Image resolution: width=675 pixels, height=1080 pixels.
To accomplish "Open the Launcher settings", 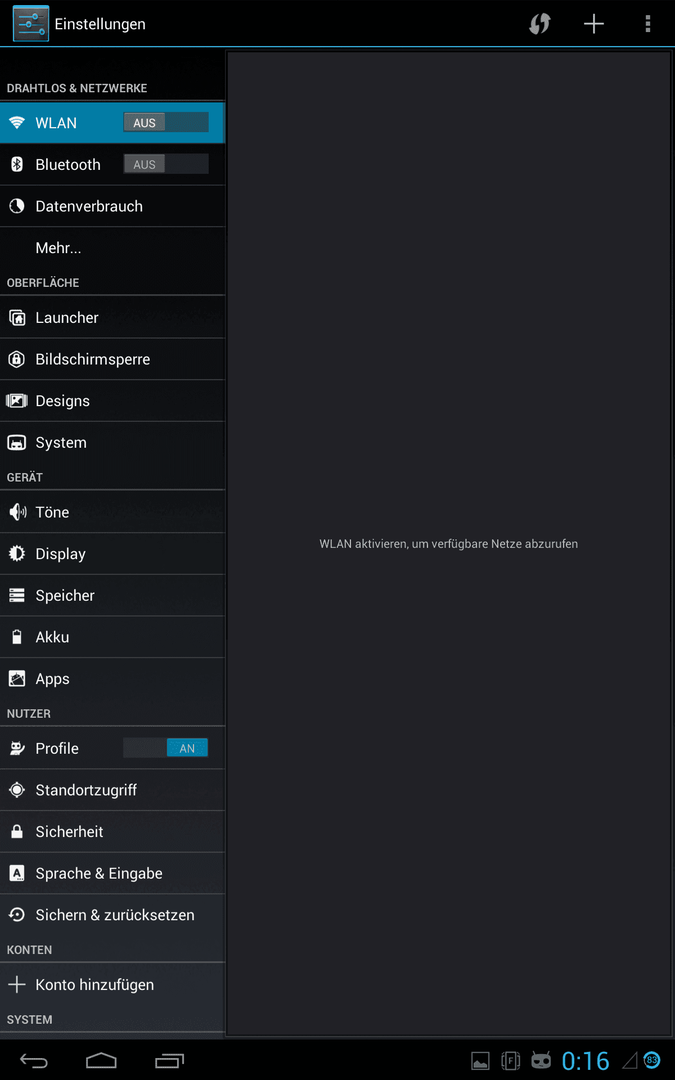I will (x=112, y=318).
